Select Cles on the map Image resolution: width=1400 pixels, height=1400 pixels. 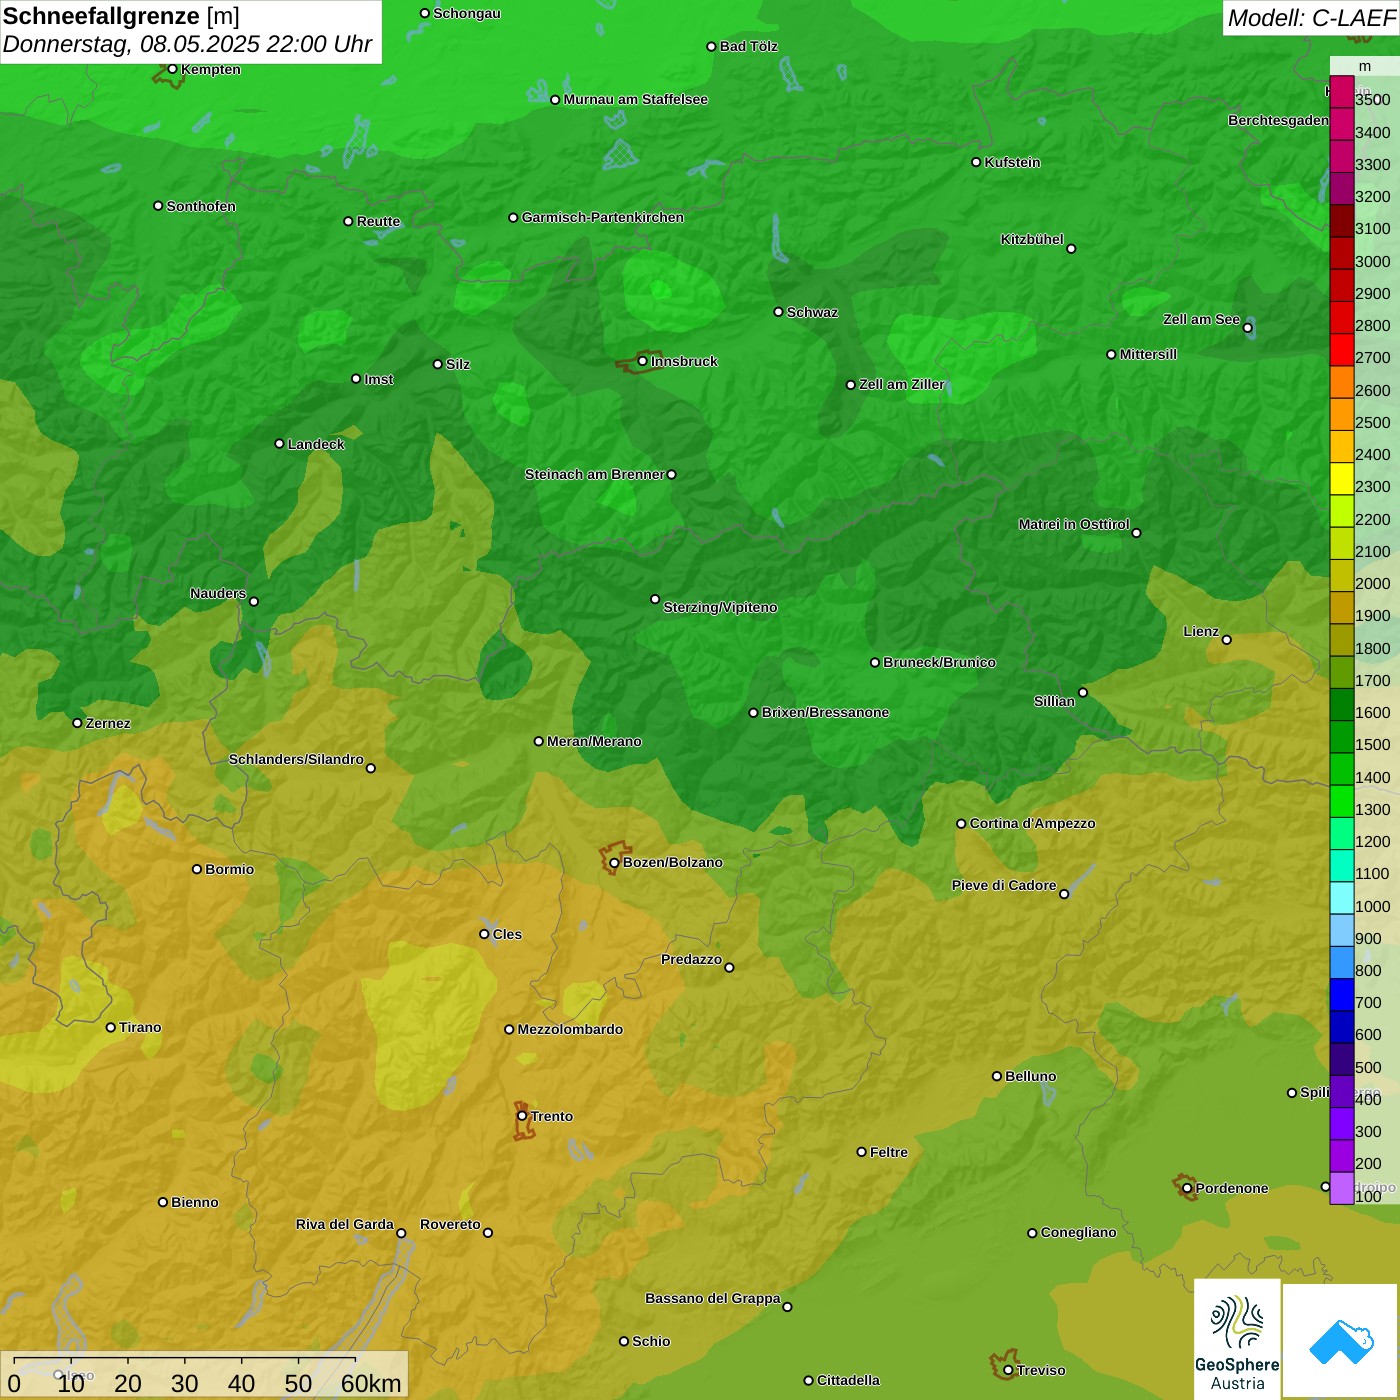pyautogui.click(x=507, y=934)
